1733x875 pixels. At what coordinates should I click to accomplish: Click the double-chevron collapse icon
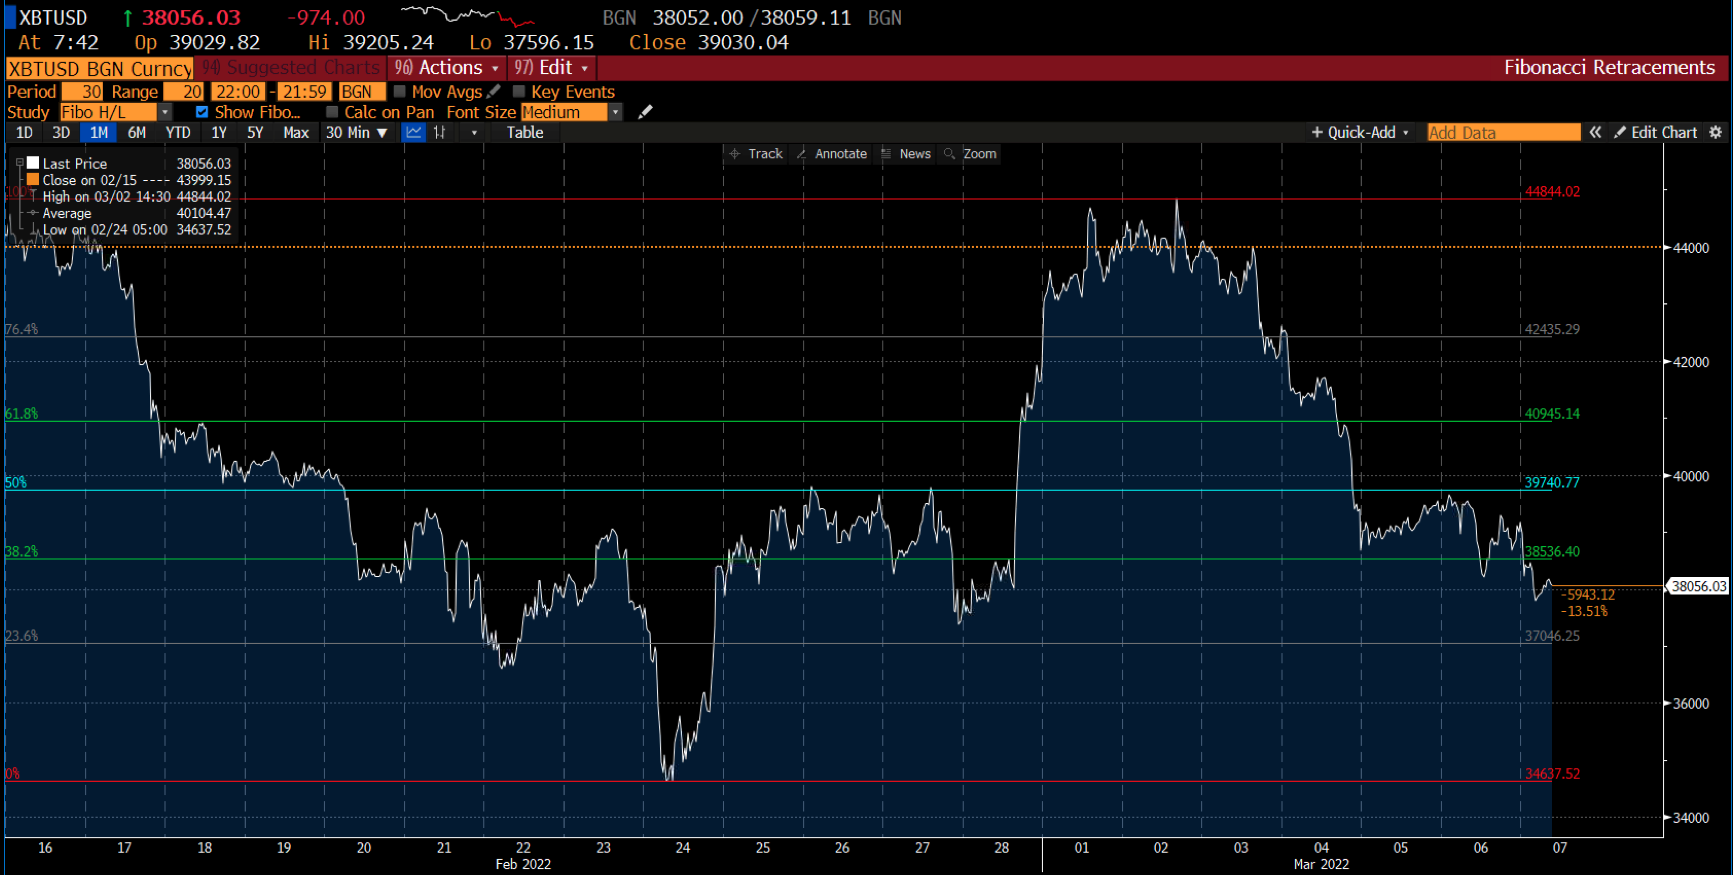(x=1595, y=132)
